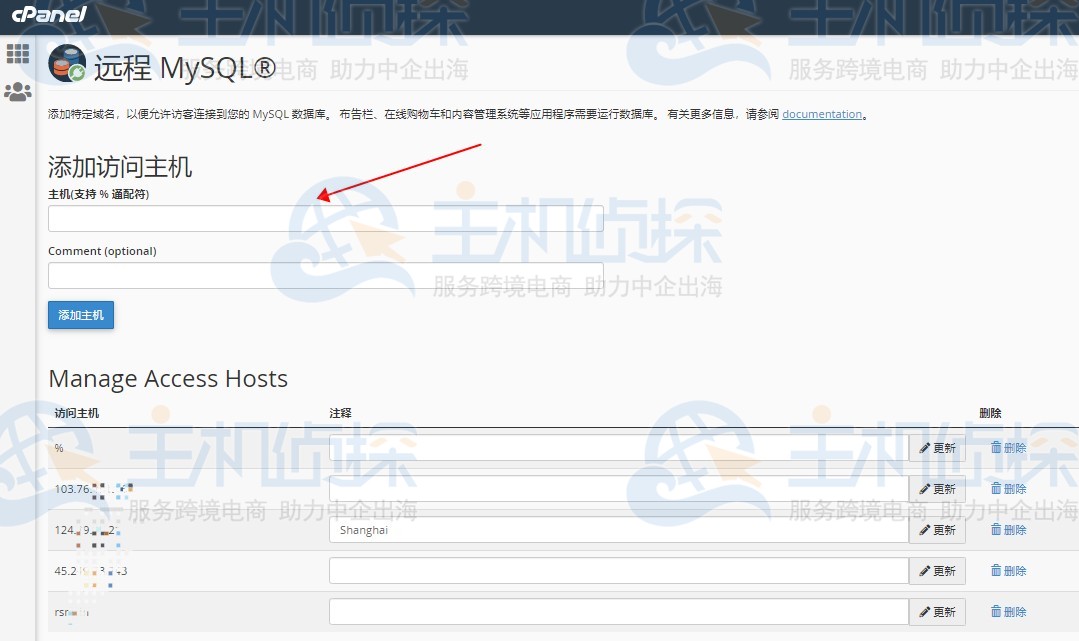Select the user accounts icon in the sidebar
The image size is (1079, 641).
click(17, 92)
